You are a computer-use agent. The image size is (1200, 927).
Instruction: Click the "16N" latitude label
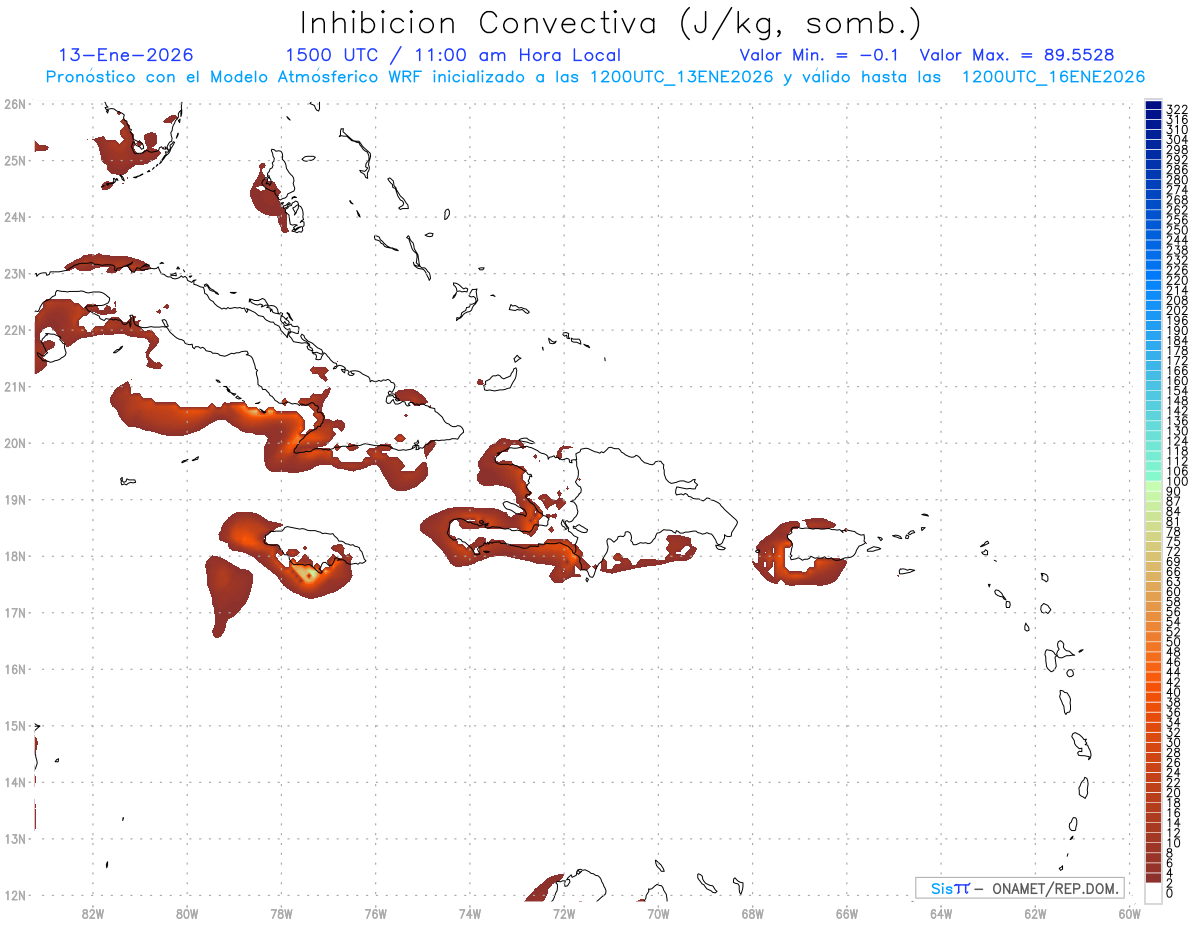click(x=15, y=669)
